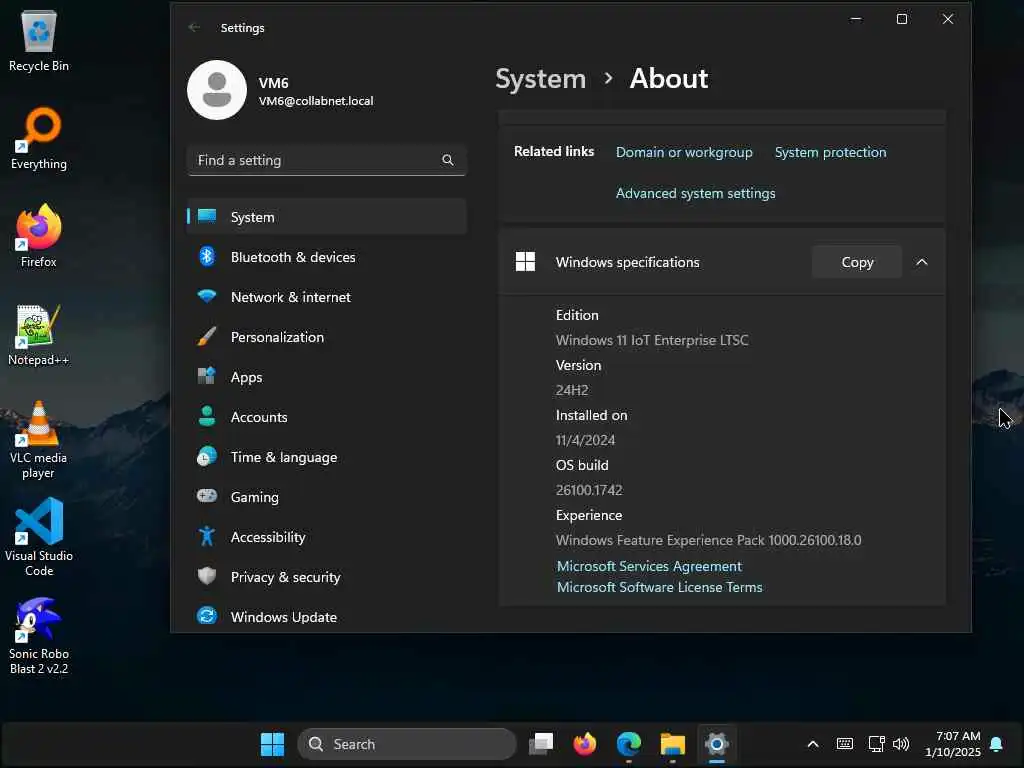Image resolution: width=1024 pixels, height=768 pixels.
Task: Open File Explorer from the taskbar
Action: tap(672, 744)
